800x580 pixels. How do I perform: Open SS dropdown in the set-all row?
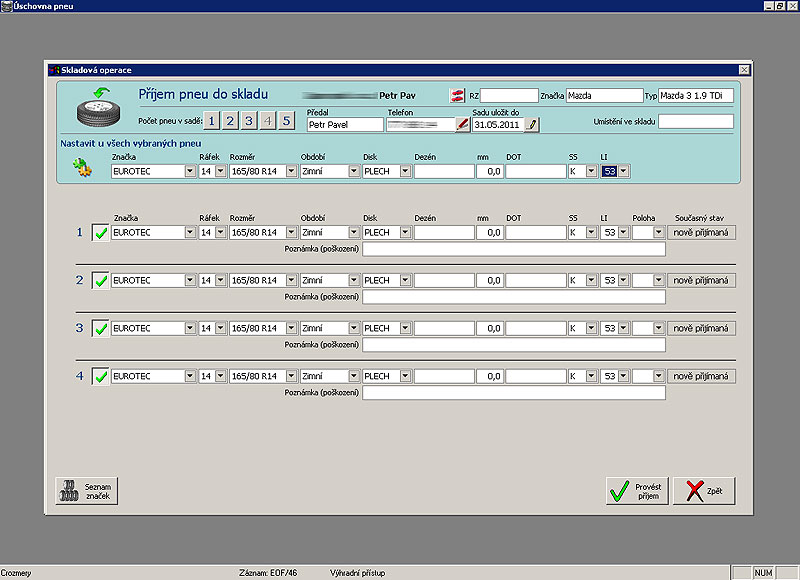coord(591,171)
